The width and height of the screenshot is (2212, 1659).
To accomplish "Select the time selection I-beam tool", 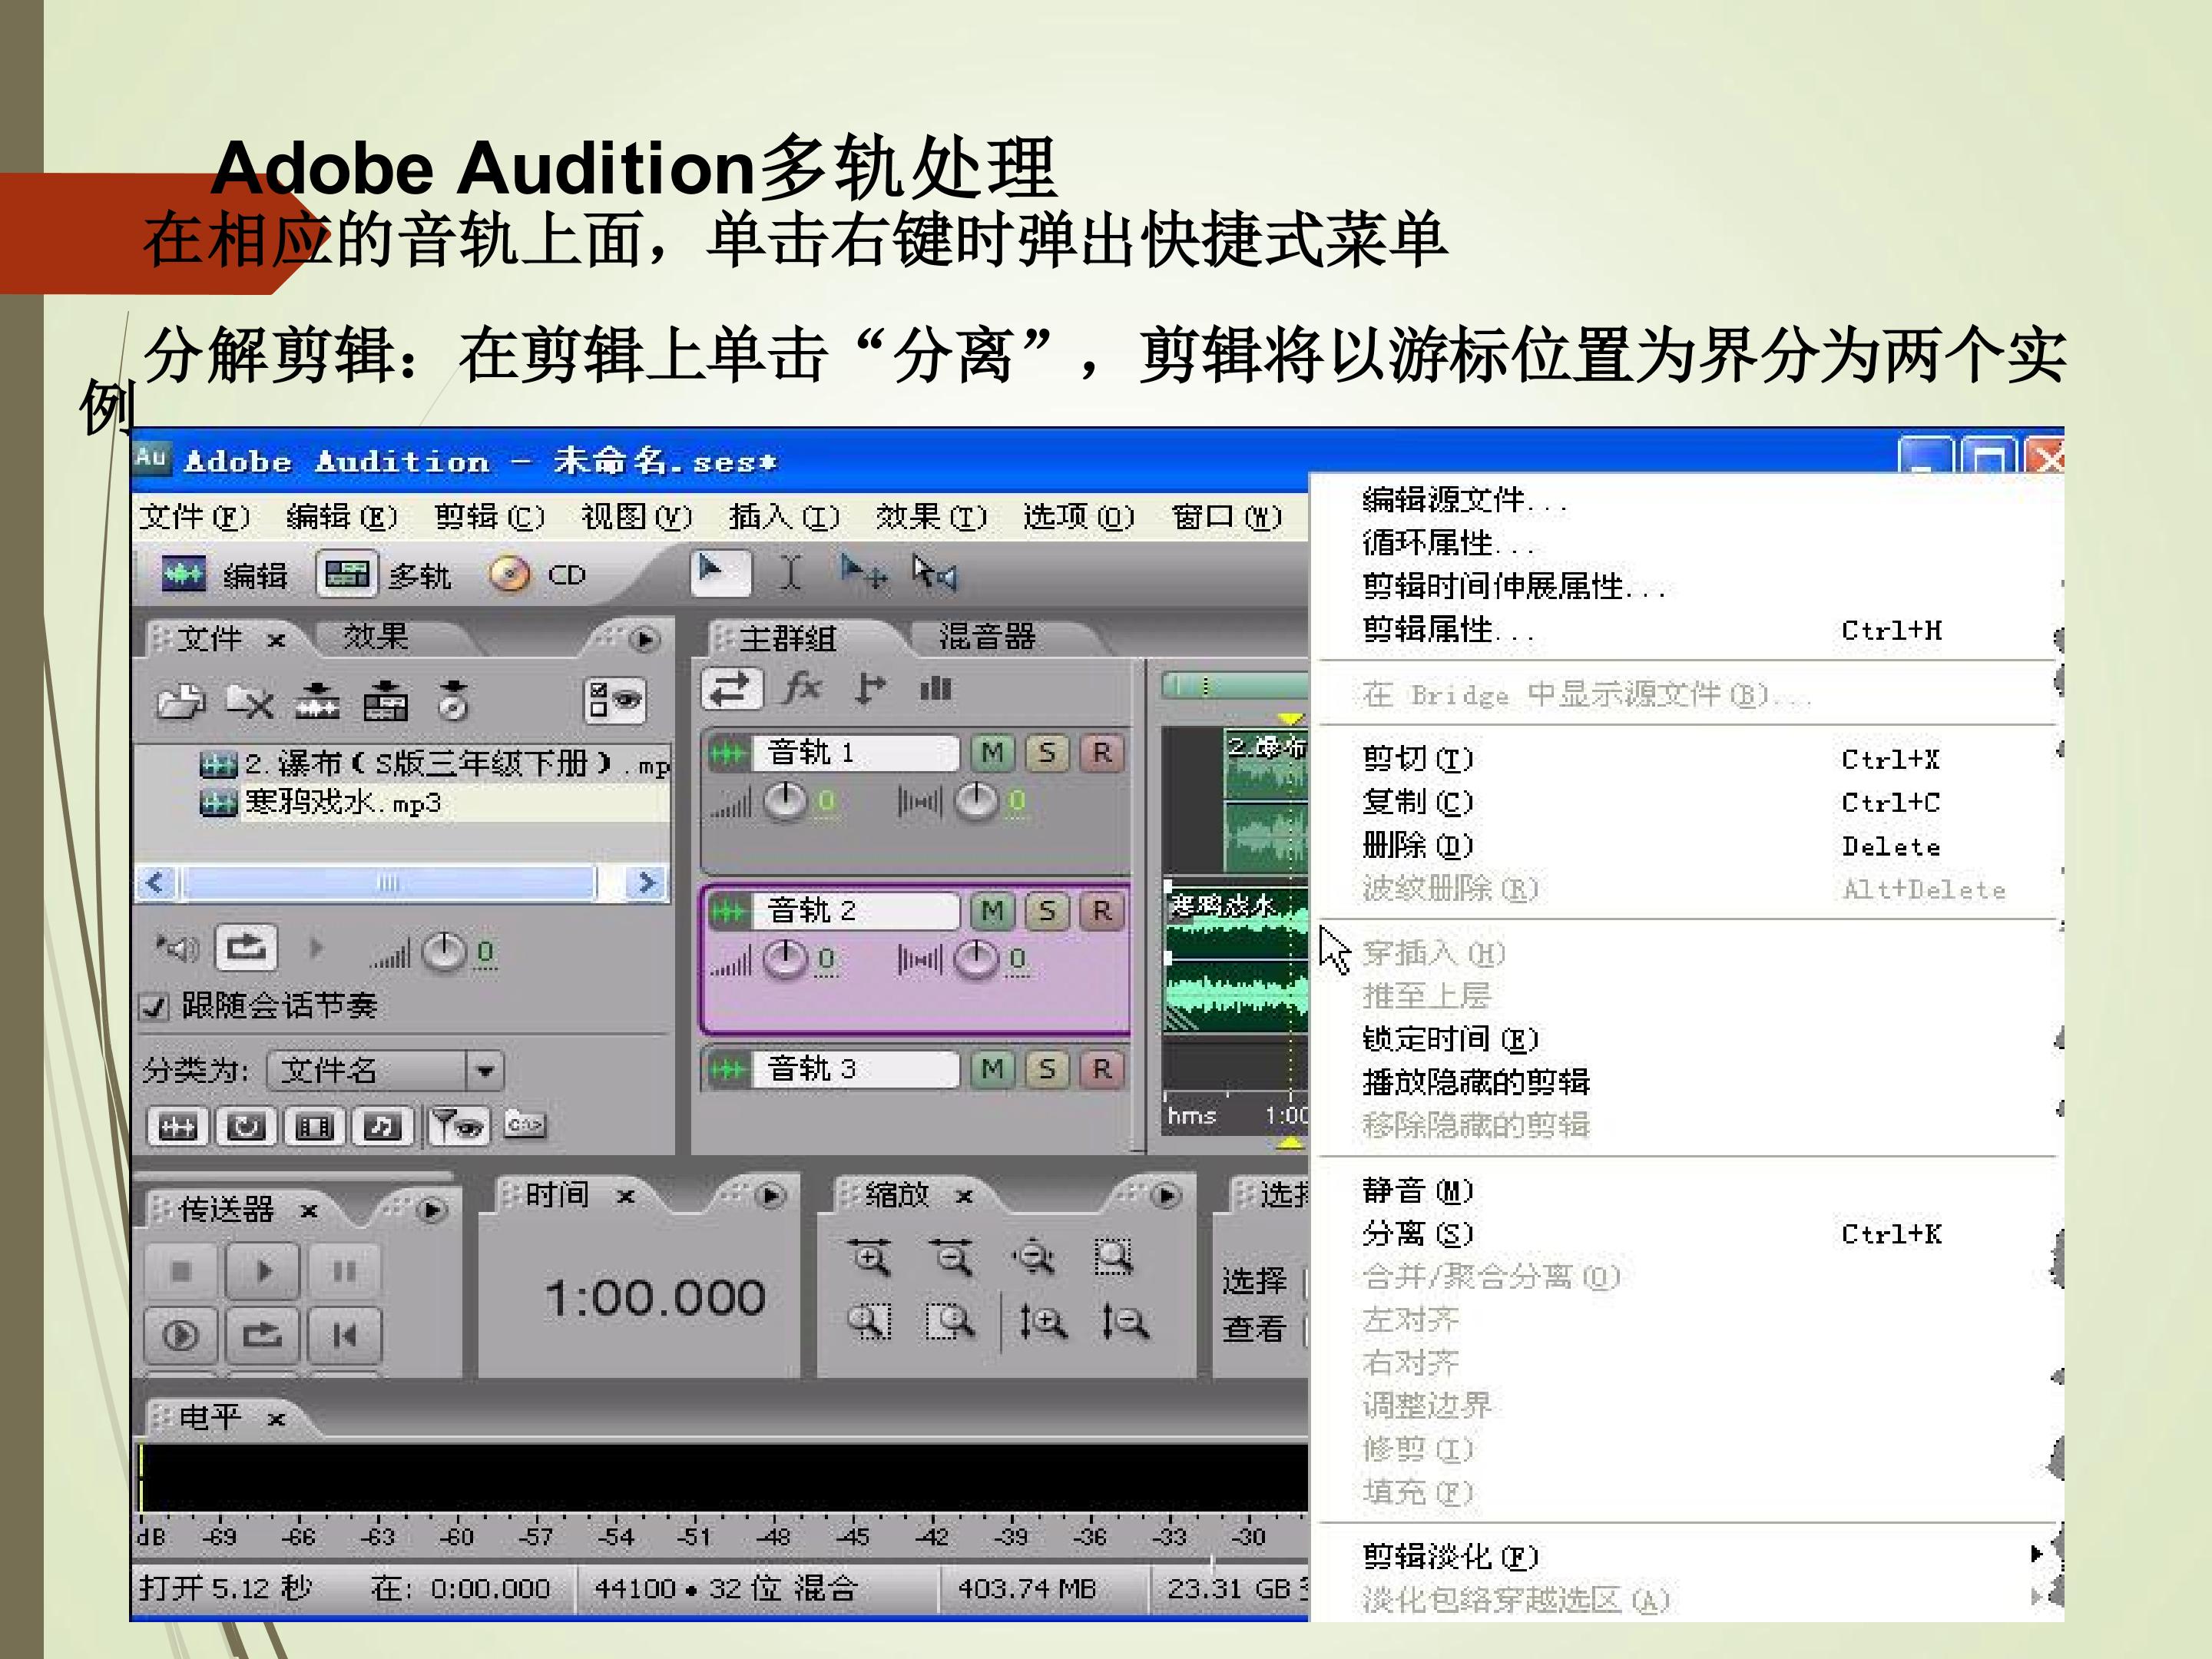I will 790,573.
